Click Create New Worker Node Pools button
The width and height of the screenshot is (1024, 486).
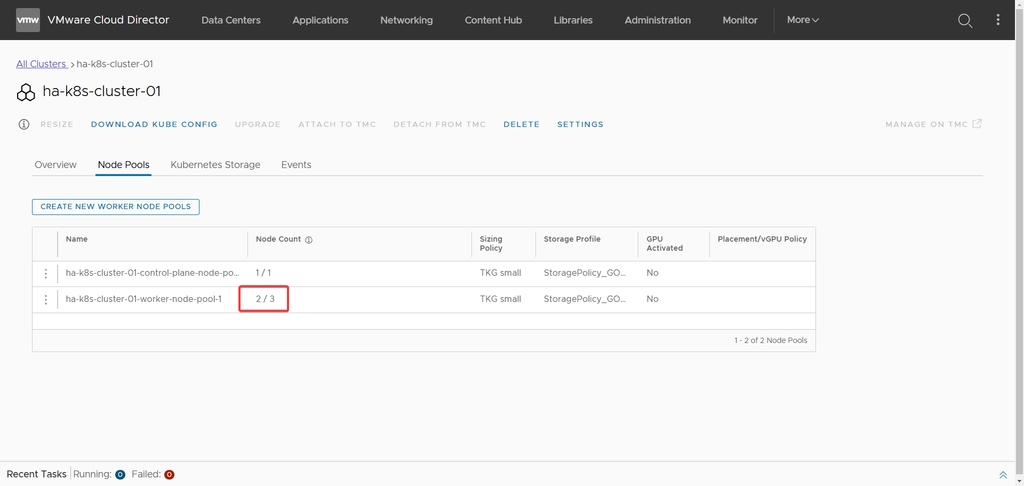click(116, 207)
